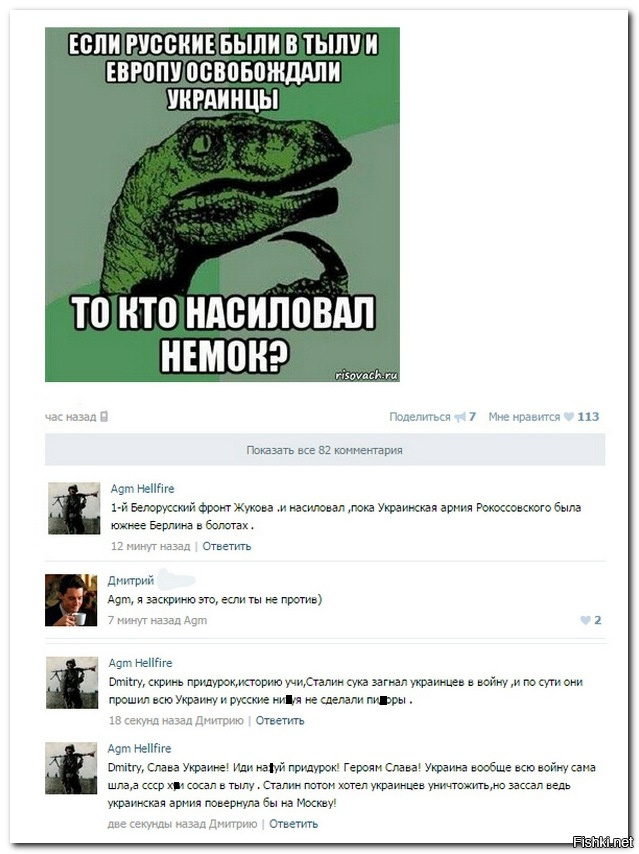
Task: Click 'Ответить' under the last comment
Action: tap(293, 824)
